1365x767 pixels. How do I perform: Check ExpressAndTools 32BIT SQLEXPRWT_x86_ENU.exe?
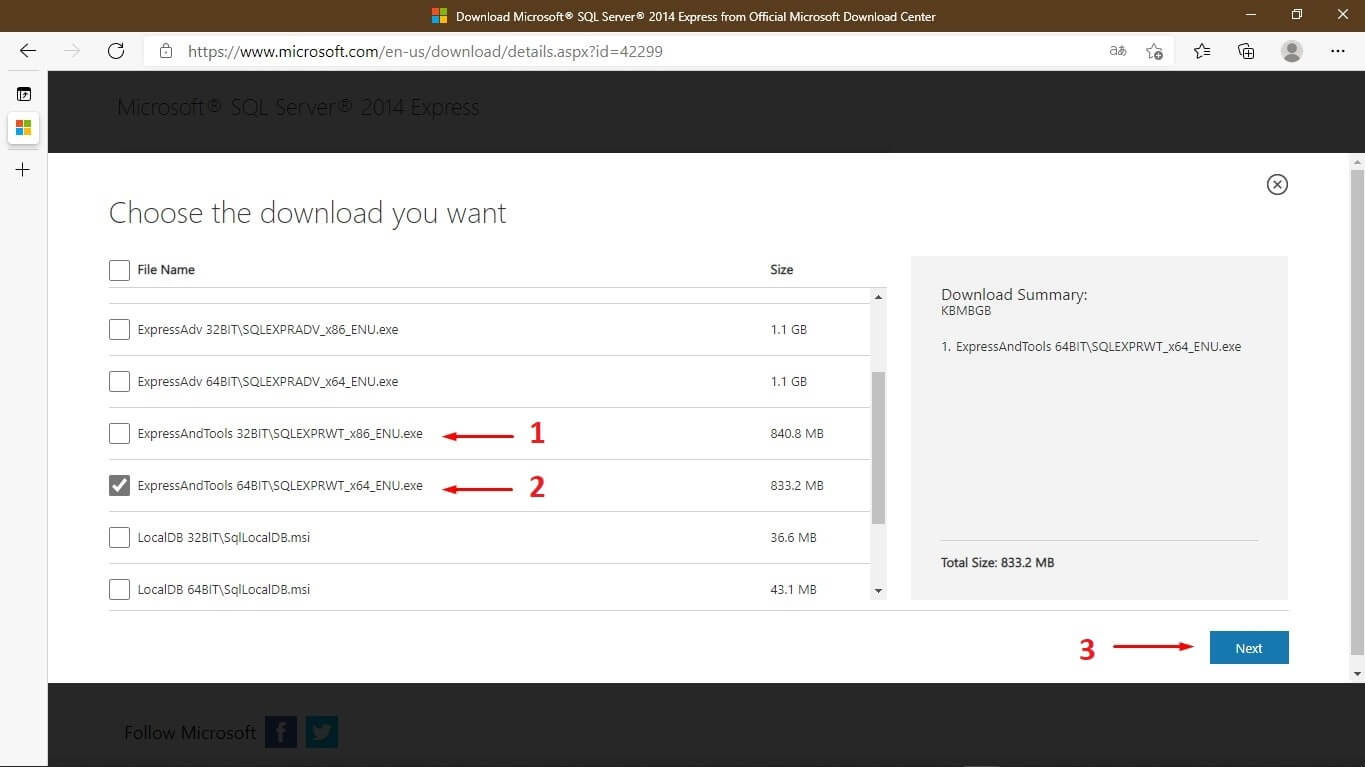119,433
